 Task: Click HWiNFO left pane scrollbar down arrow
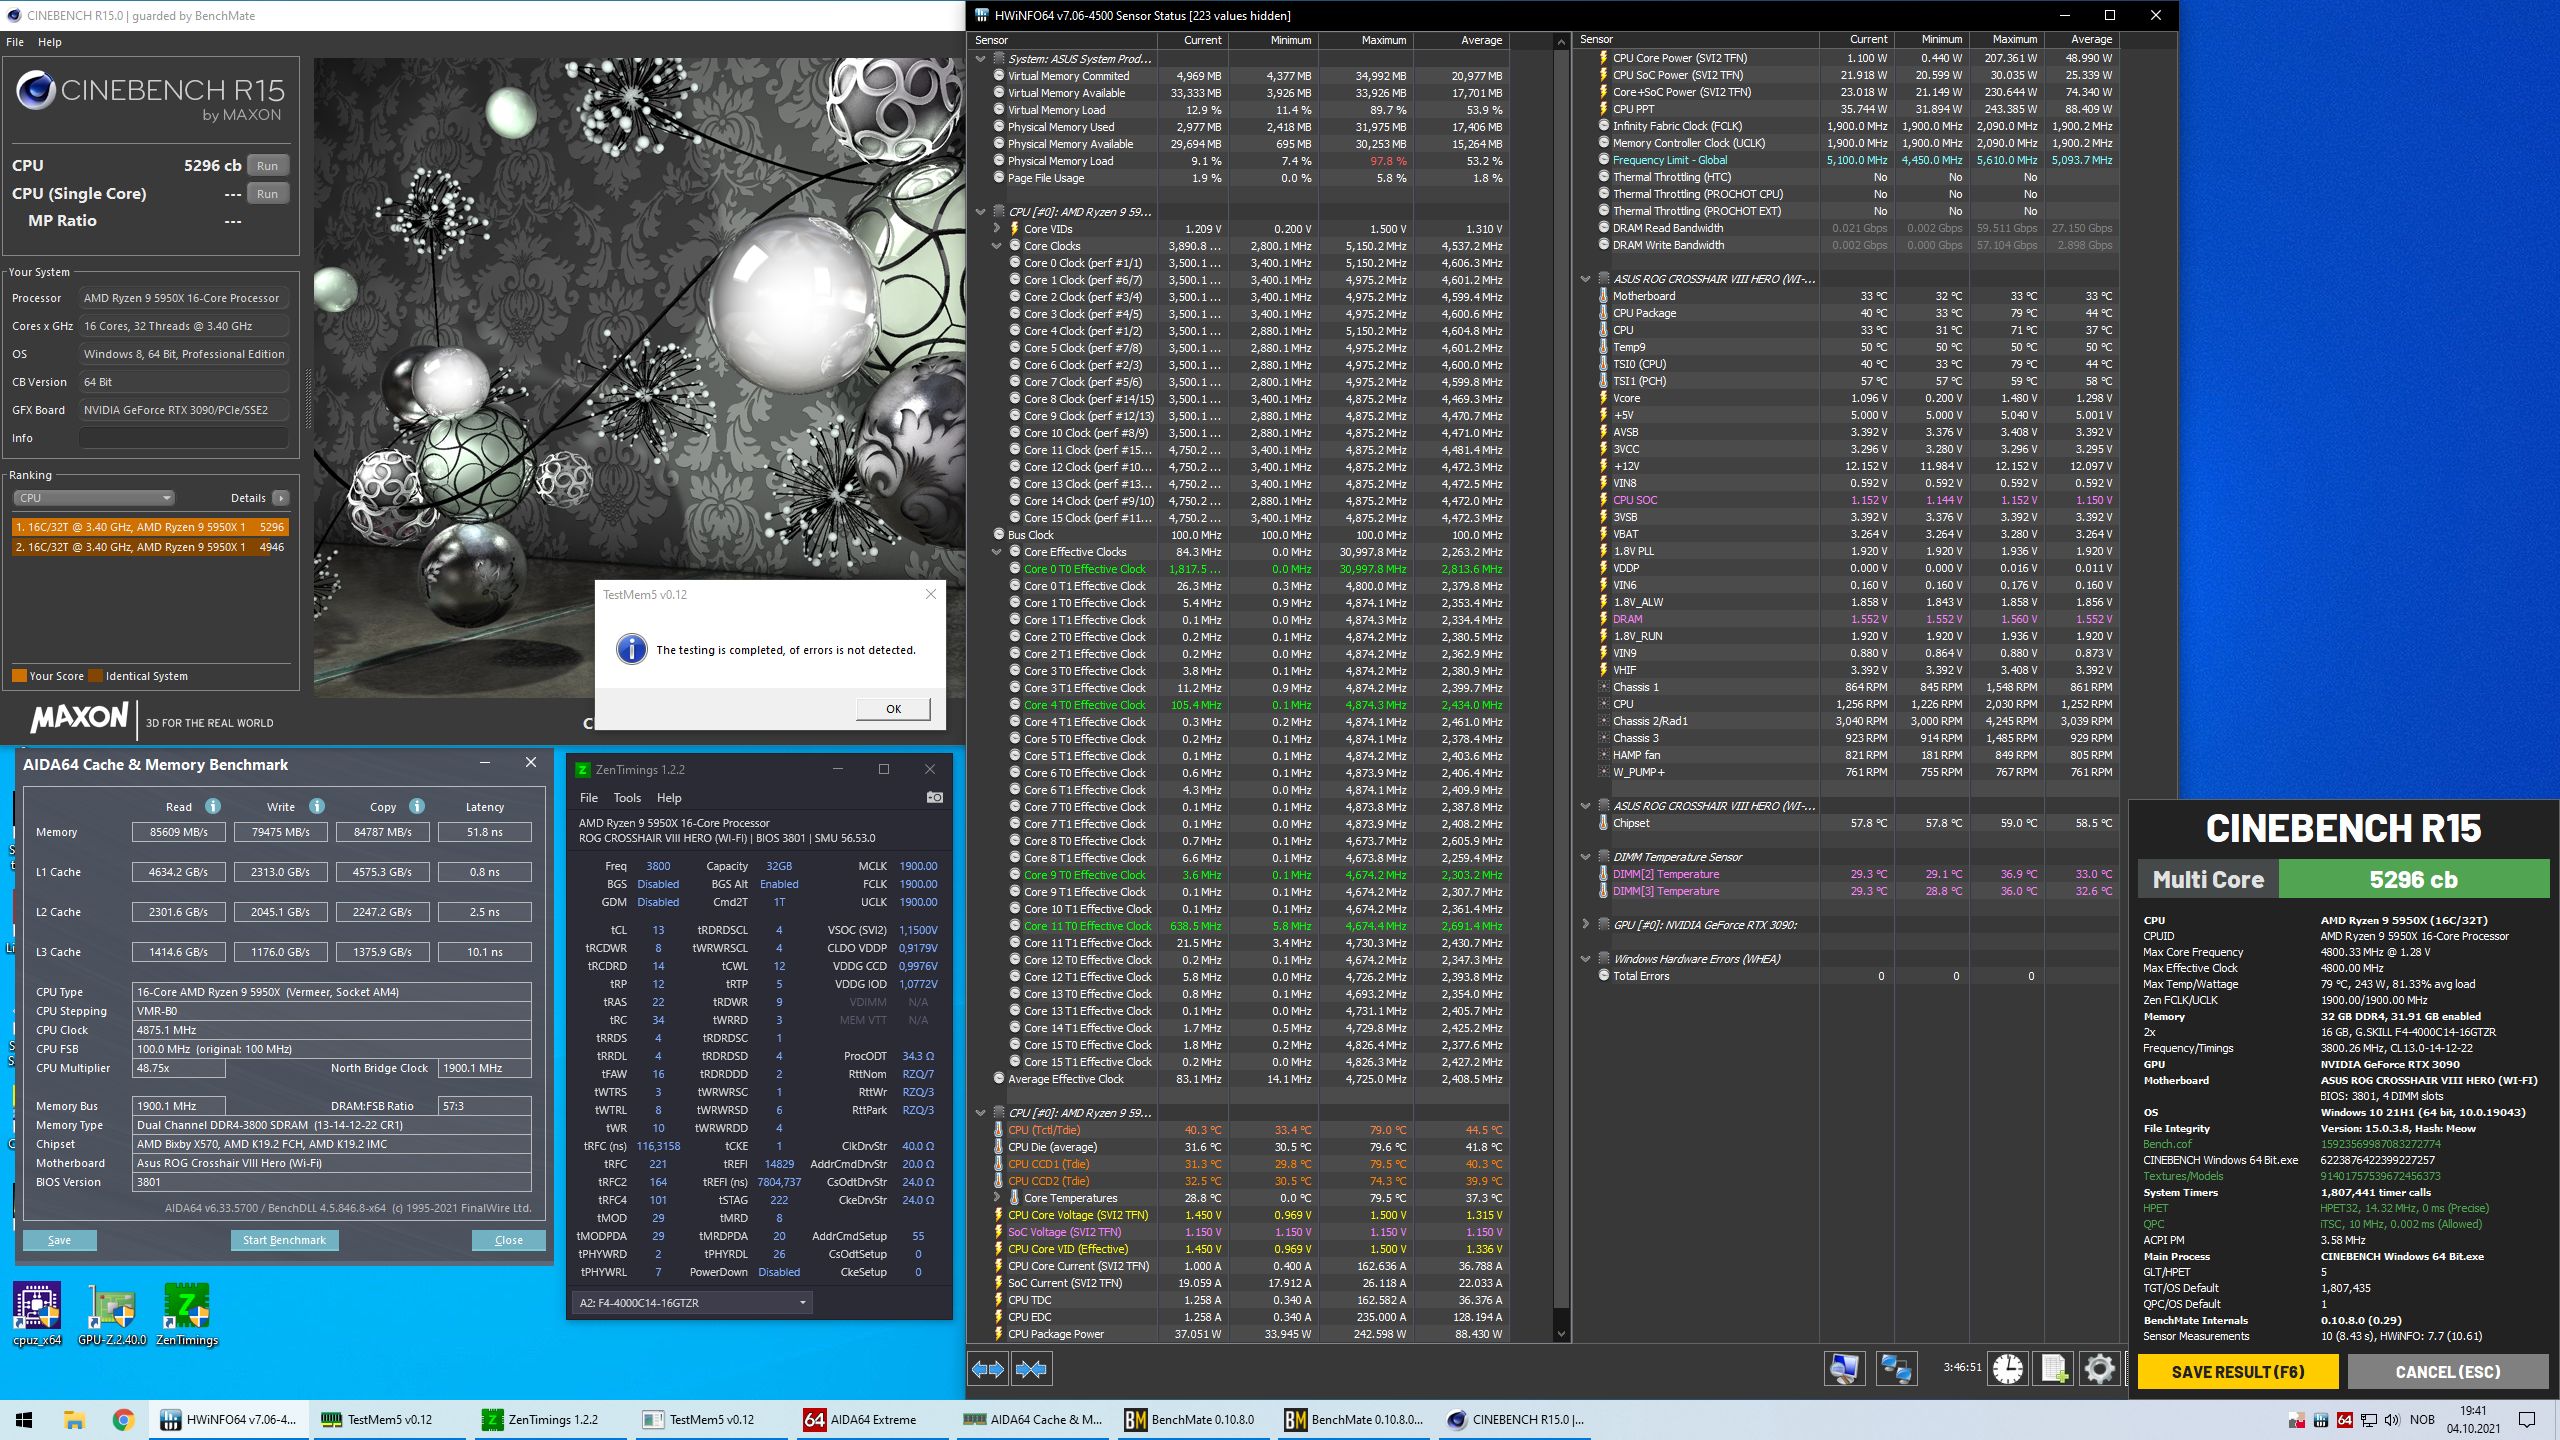click(1561, 1334)
